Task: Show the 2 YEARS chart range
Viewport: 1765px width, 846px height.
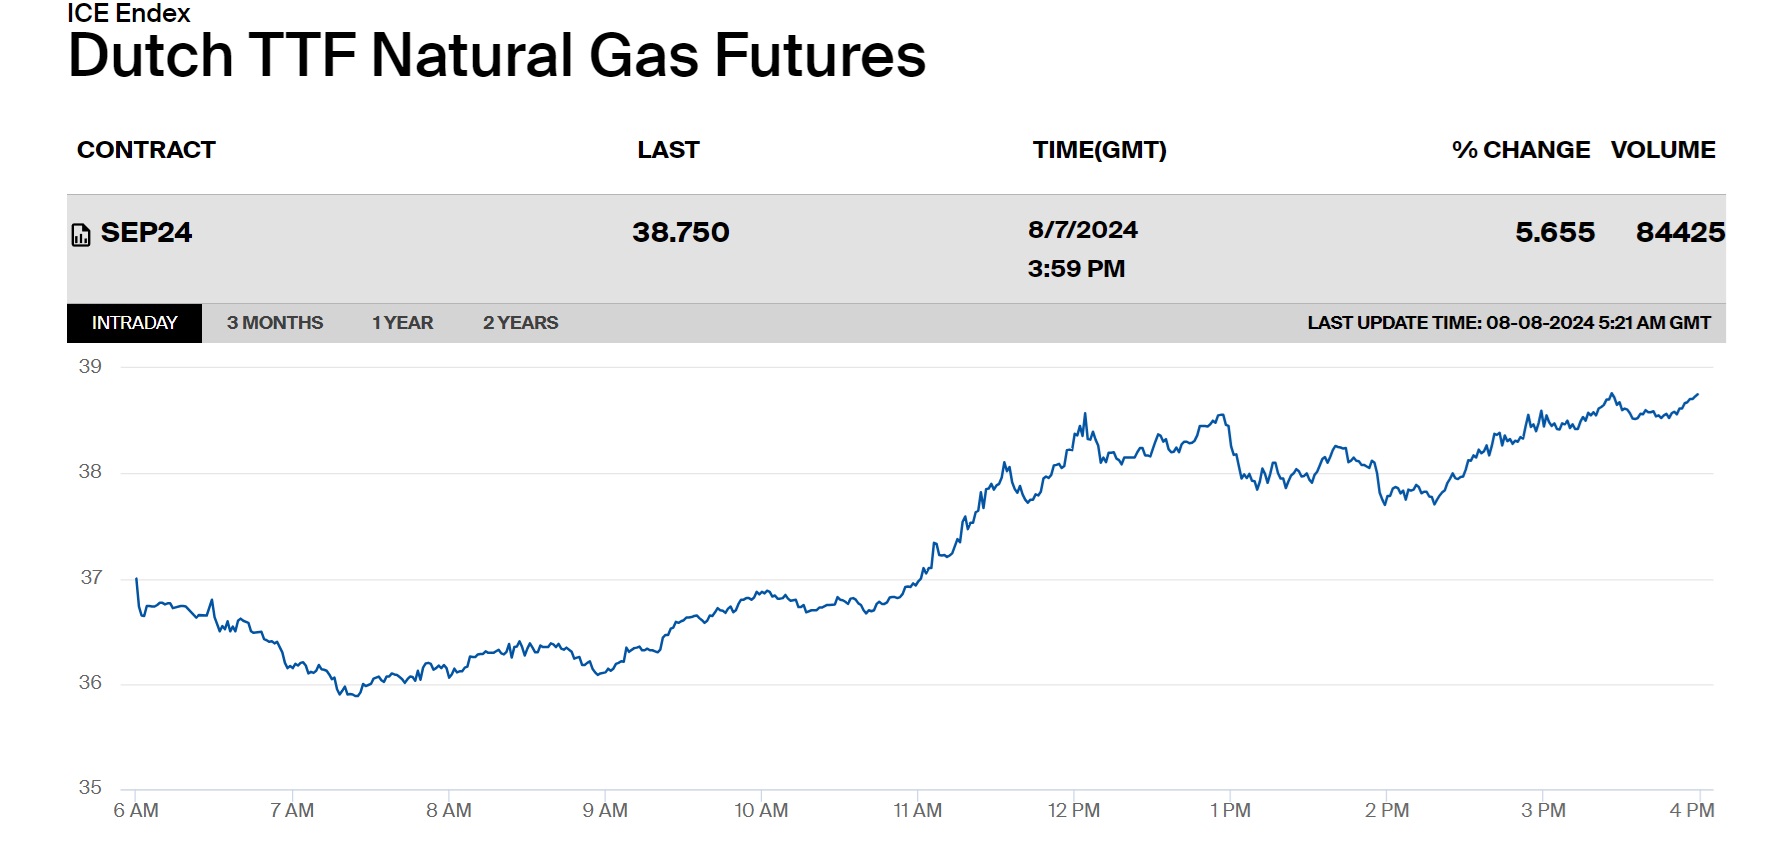Action: point(520,323)
